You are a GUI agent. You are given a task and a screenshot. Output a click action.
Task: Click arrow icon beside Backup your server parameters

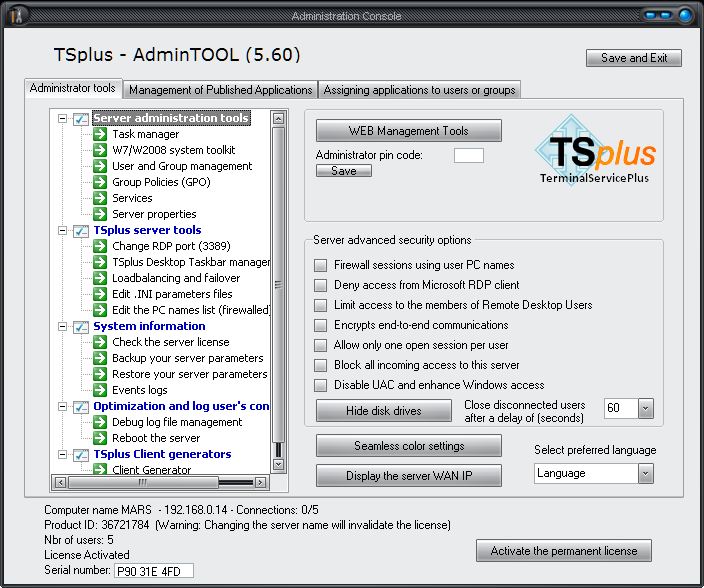[x=100, y=358]
